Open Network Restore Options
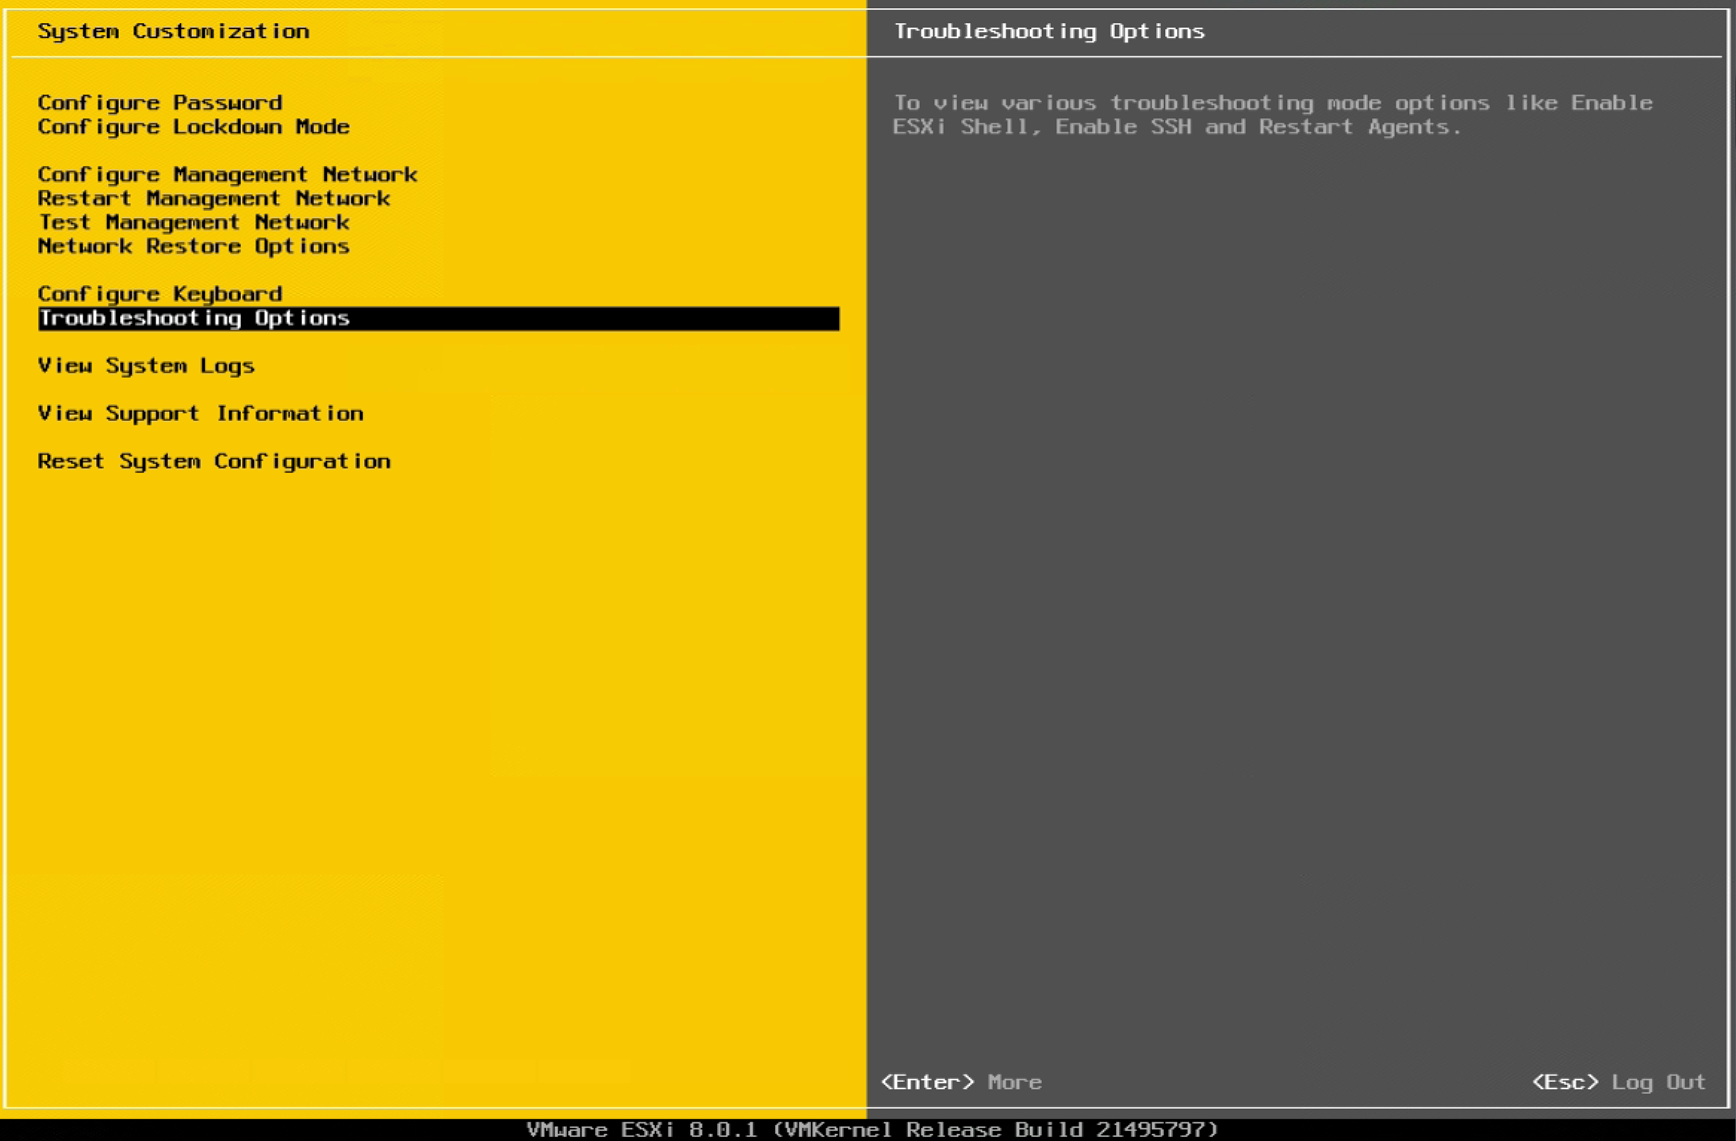The image size is (1736, 1141). tap(193, 247)
